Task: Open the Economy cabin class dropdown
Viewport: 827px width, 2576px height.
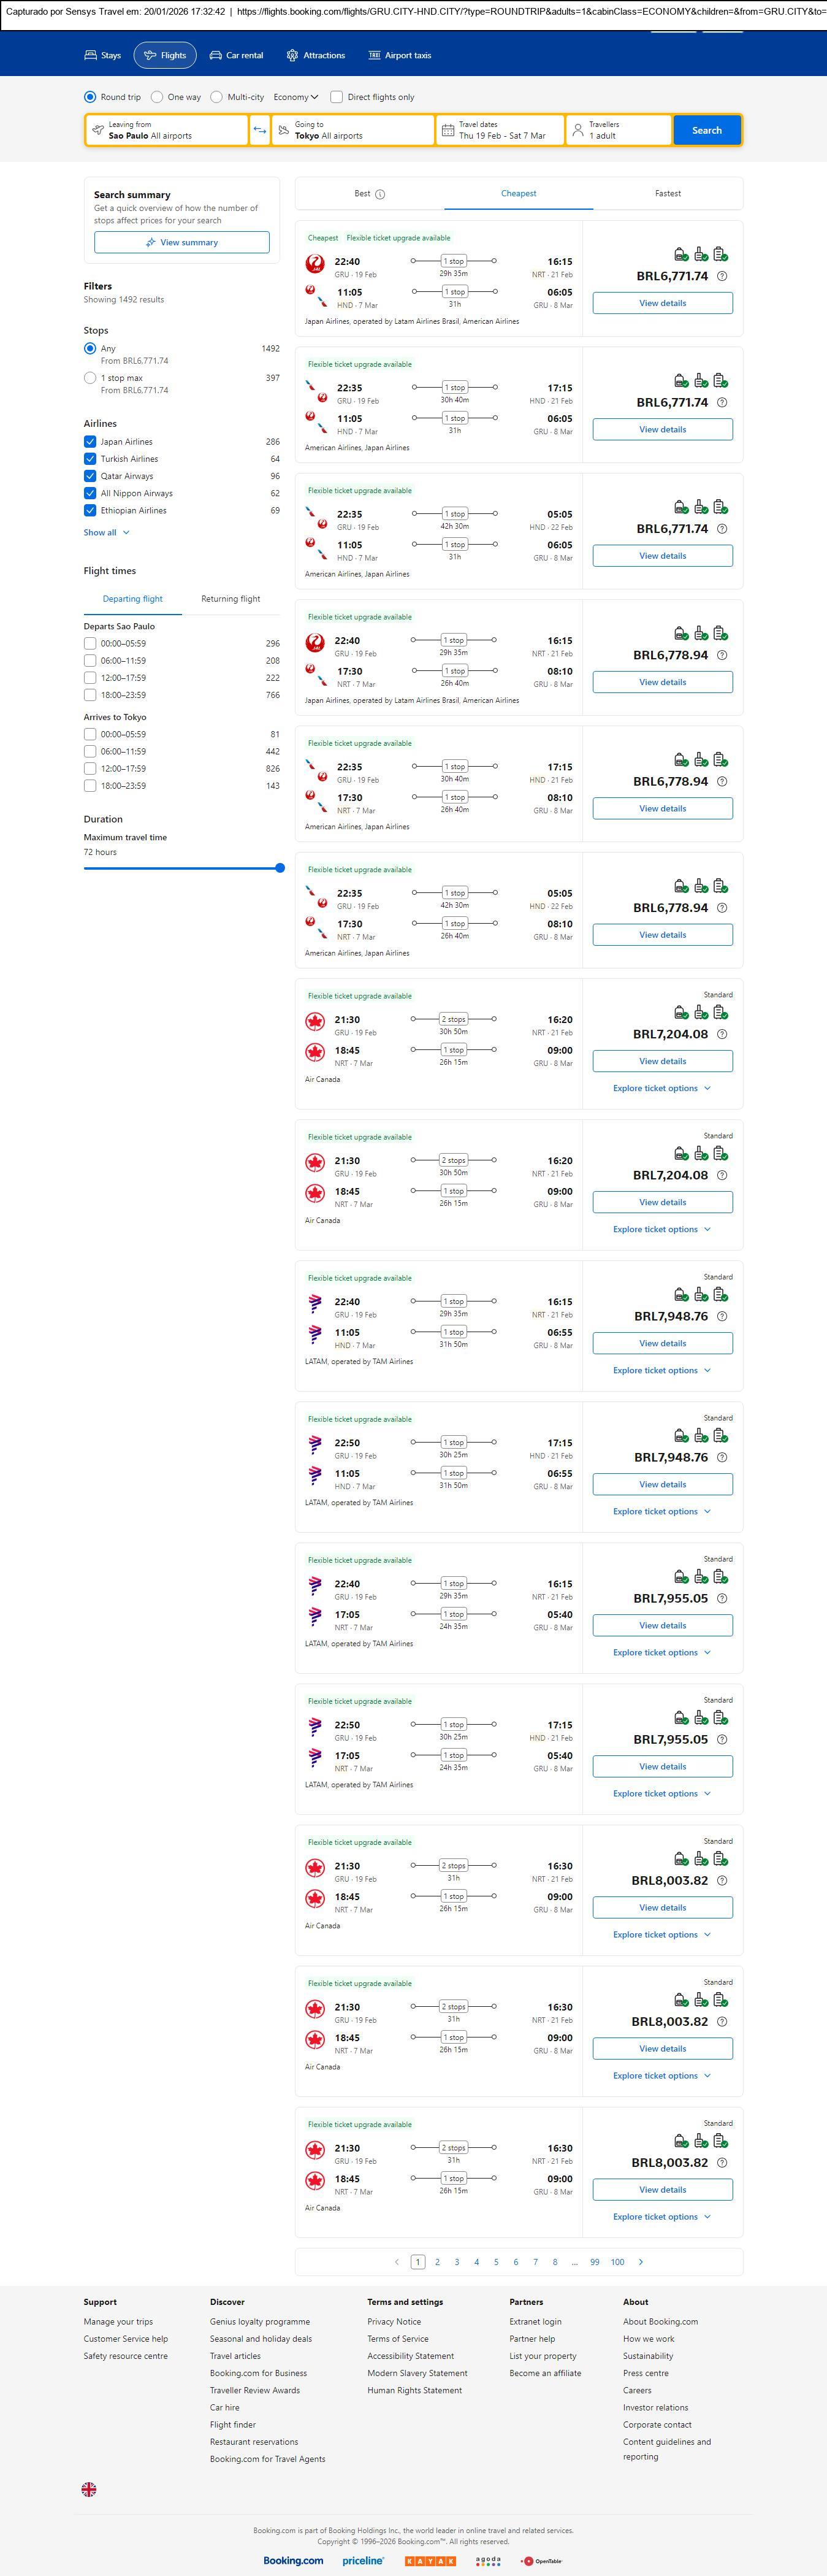Action: click(296, 97)
